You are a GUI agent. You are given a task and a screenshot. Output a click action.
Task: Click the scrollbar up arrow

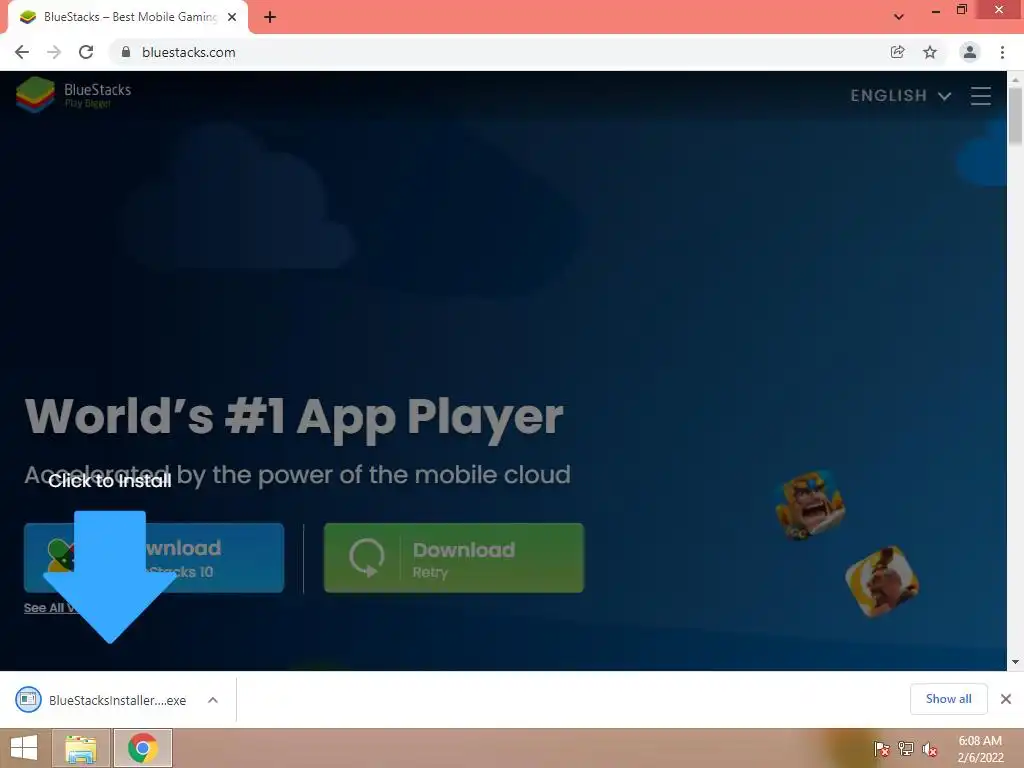tap(1015, 79)
